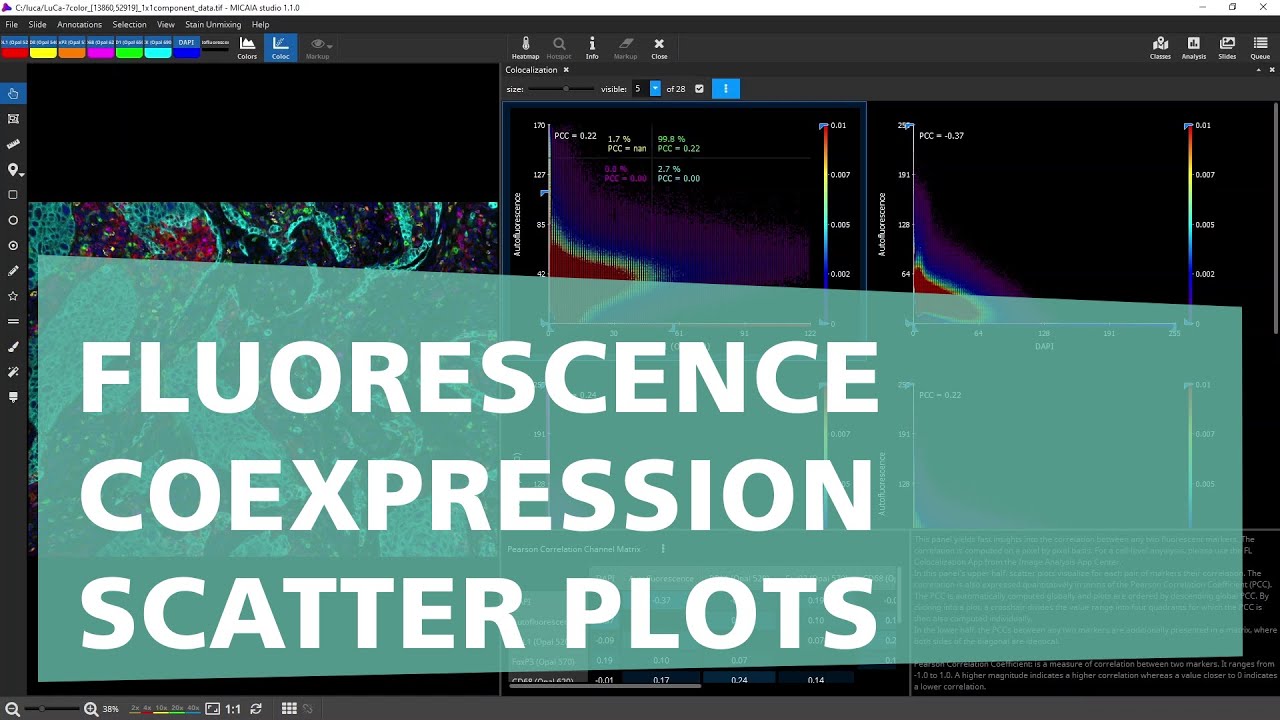Toggle the cyan Opal 690 channel
Image resolution: width=1280 pixels, height=720 pixels.
[x=158, y=48]
